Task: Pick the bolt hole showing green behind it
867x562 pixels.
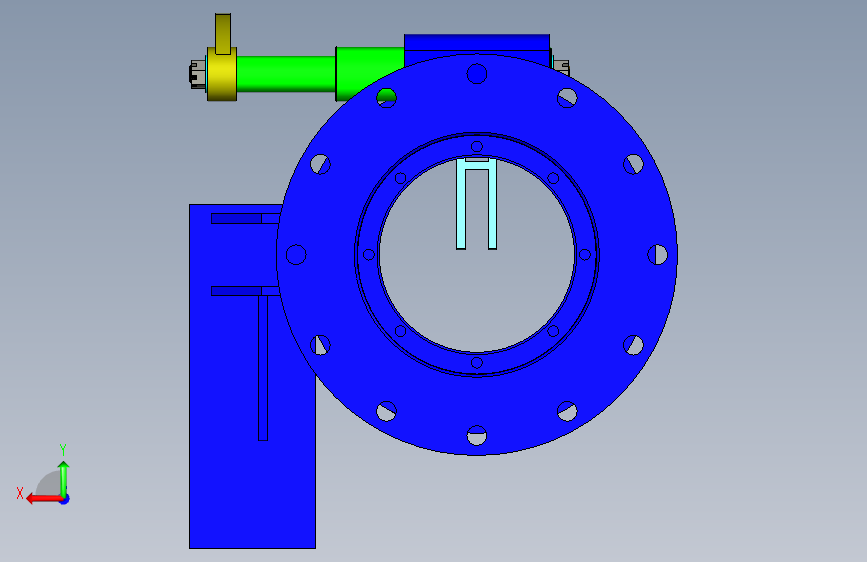Action: point(387,98)
